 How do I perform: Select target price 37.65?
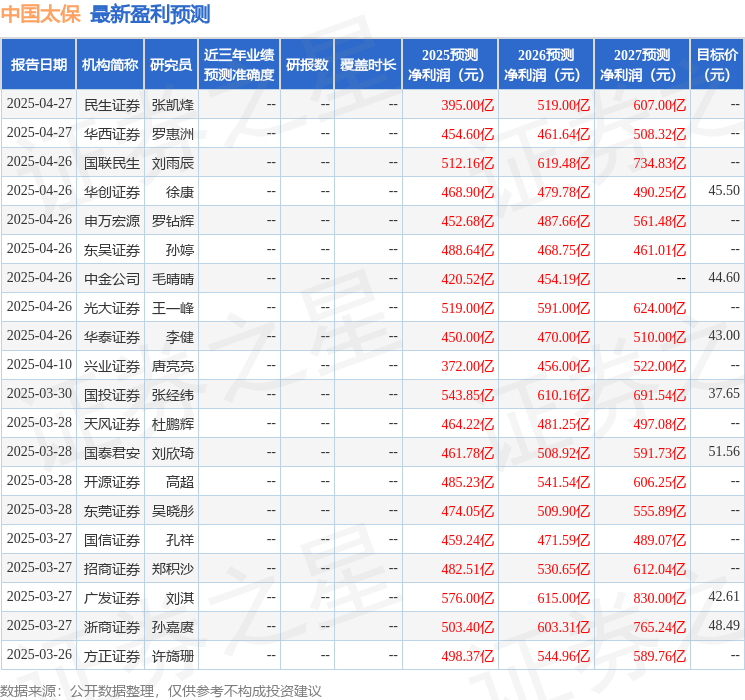click(x=724, y=393)
